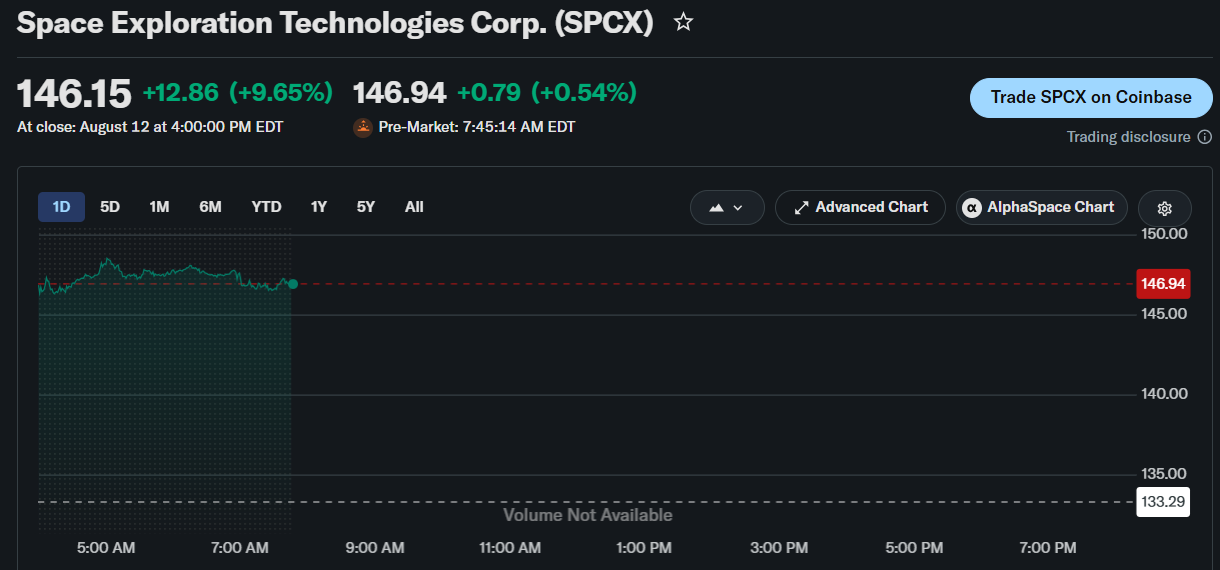
Task: Click the 135.00 axis value
Action: click(1164, 474)
